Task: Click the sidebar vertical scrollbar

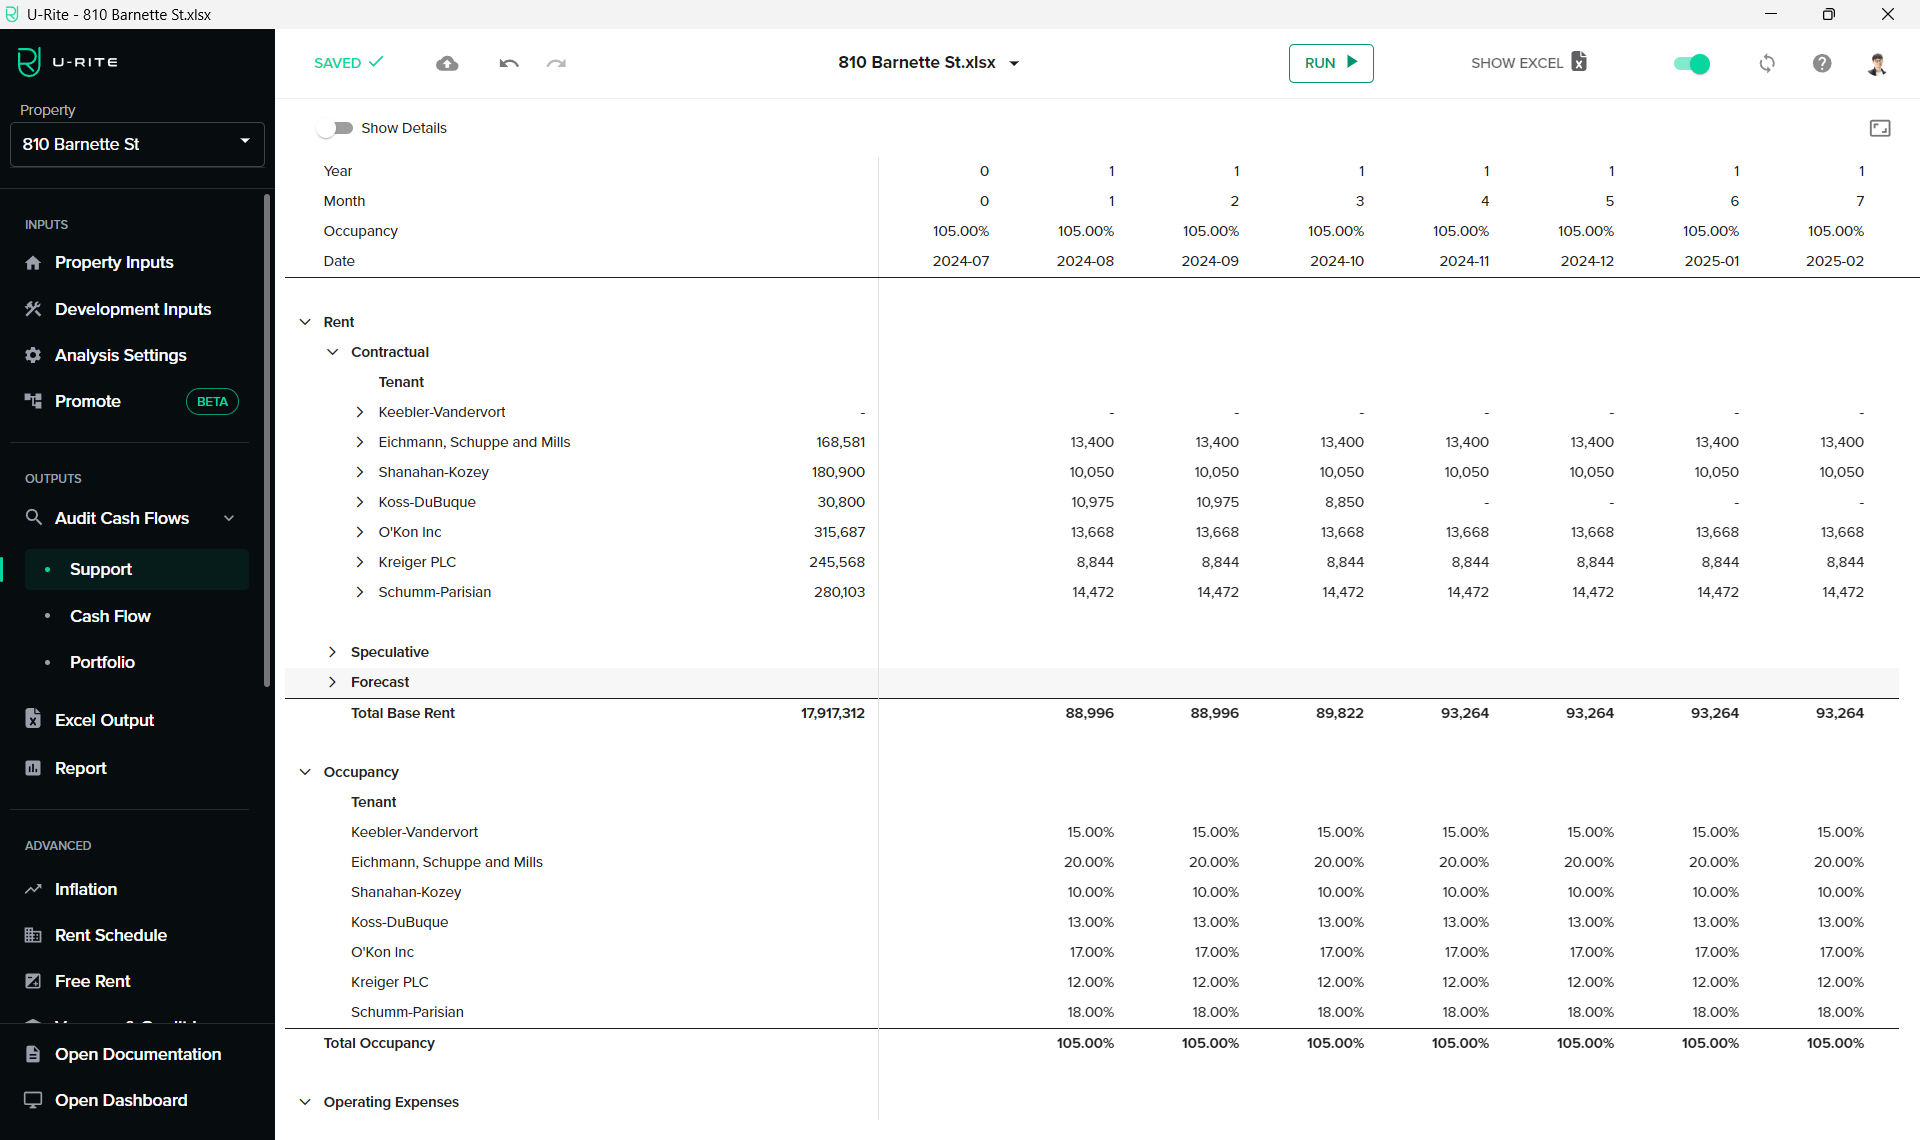Action: tap(267, 440)
